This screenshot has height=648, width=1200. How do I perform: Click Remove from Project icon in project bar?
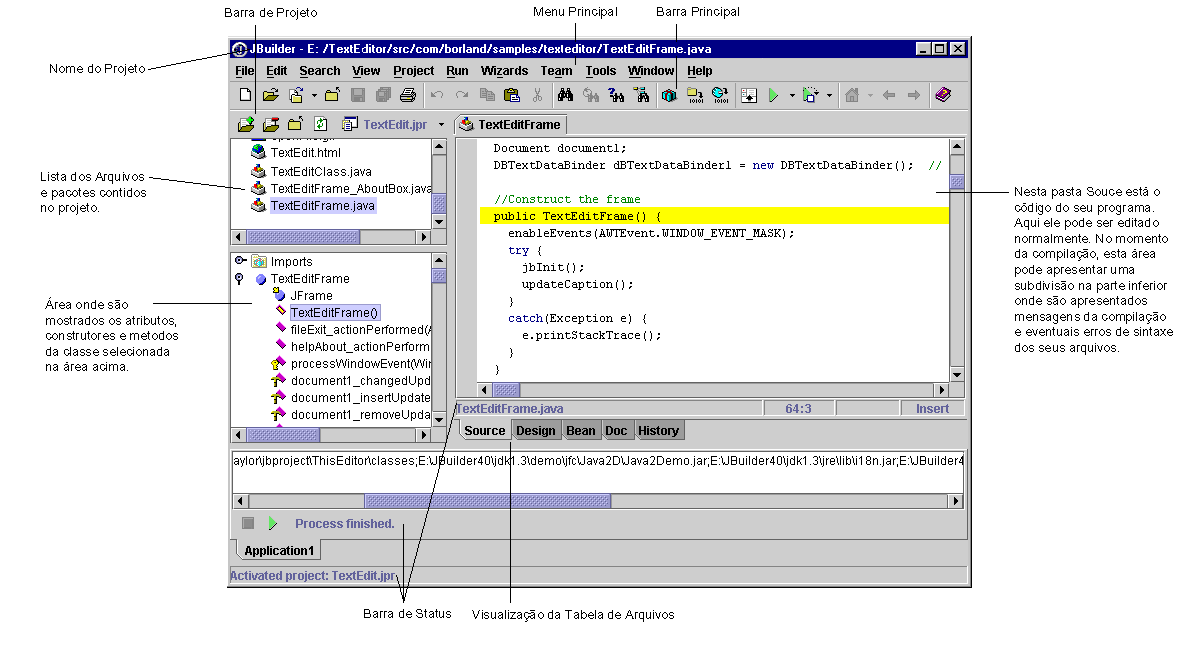tap(270, 125)
